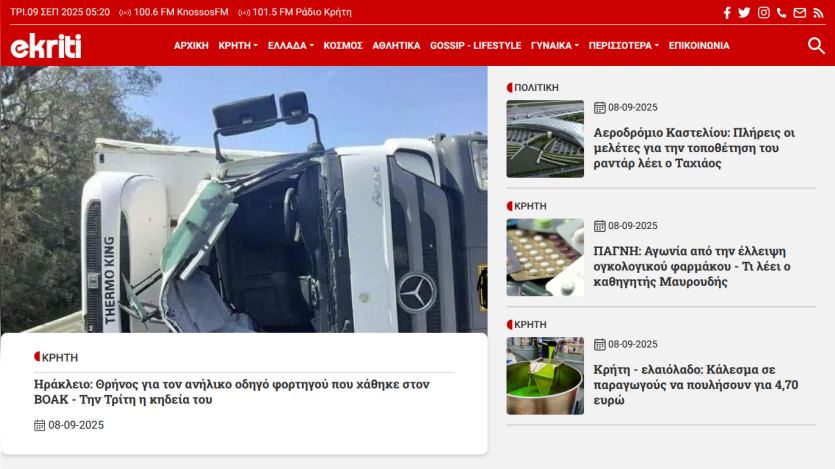Expand the ΕΛΛΑΔΑ dropdown menu
Screen dimensions: 835x469
coord(291,46)
